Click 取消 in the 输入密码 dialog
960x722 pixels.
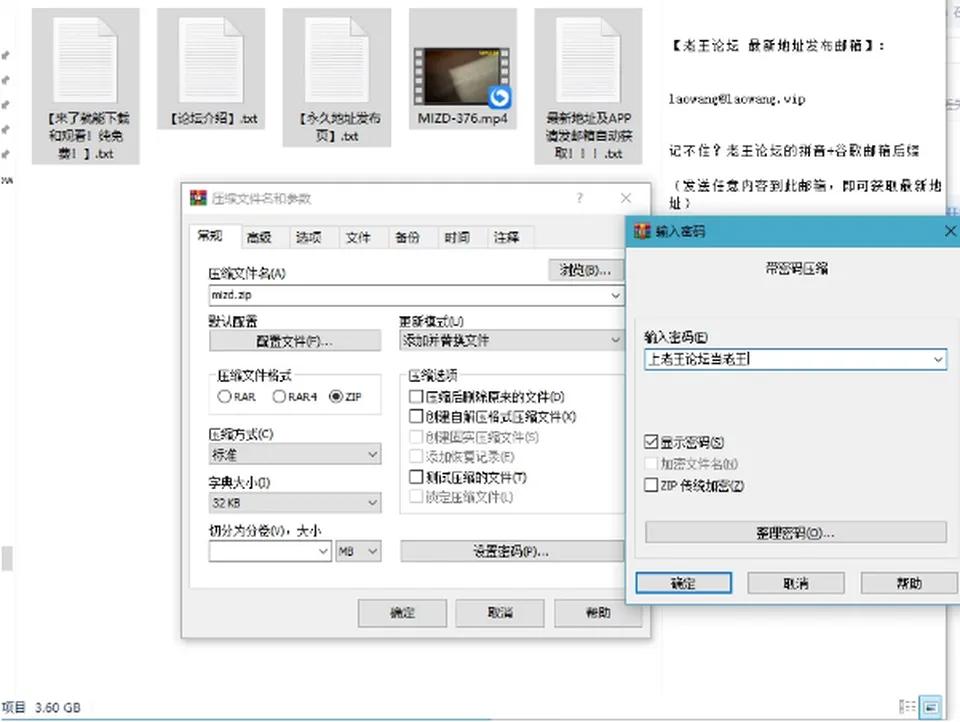coord(796,583)
